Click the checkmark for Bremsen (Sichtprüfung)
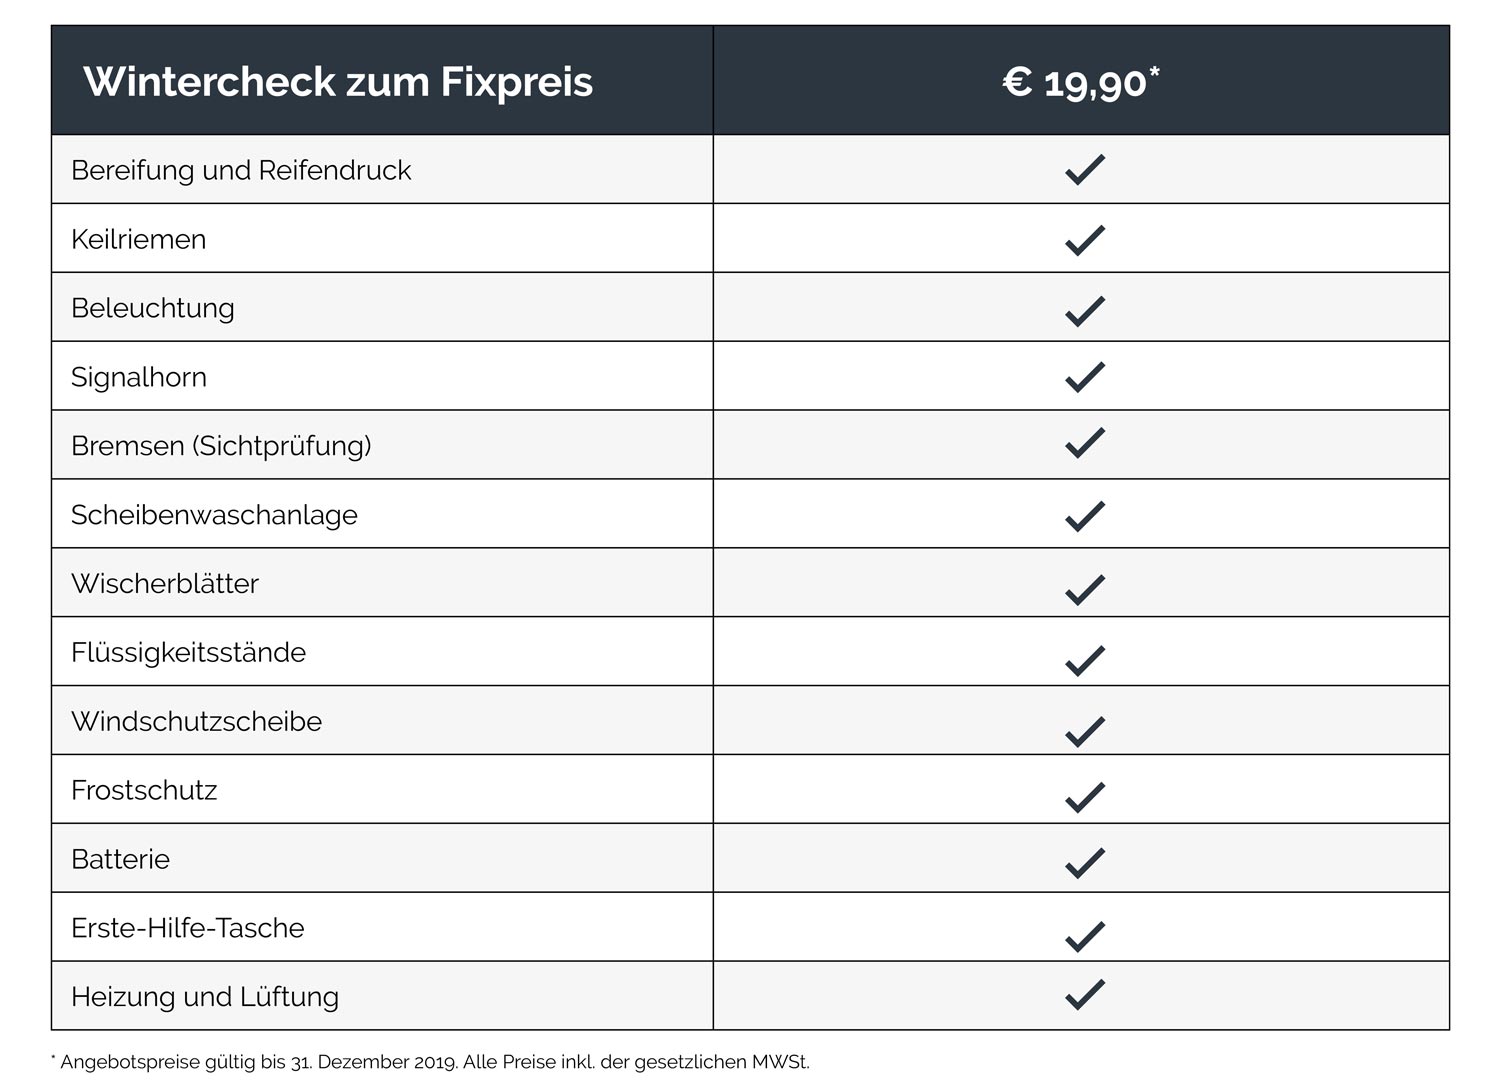 pyautogui.click(x=1084, y=443)
